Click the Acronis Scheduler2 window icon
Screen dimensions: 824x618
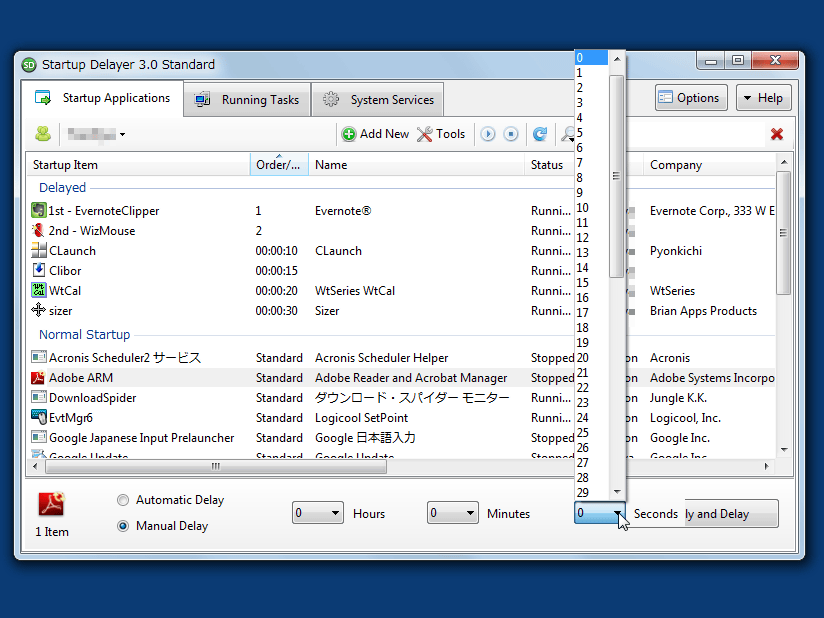(x=38, y=357)
